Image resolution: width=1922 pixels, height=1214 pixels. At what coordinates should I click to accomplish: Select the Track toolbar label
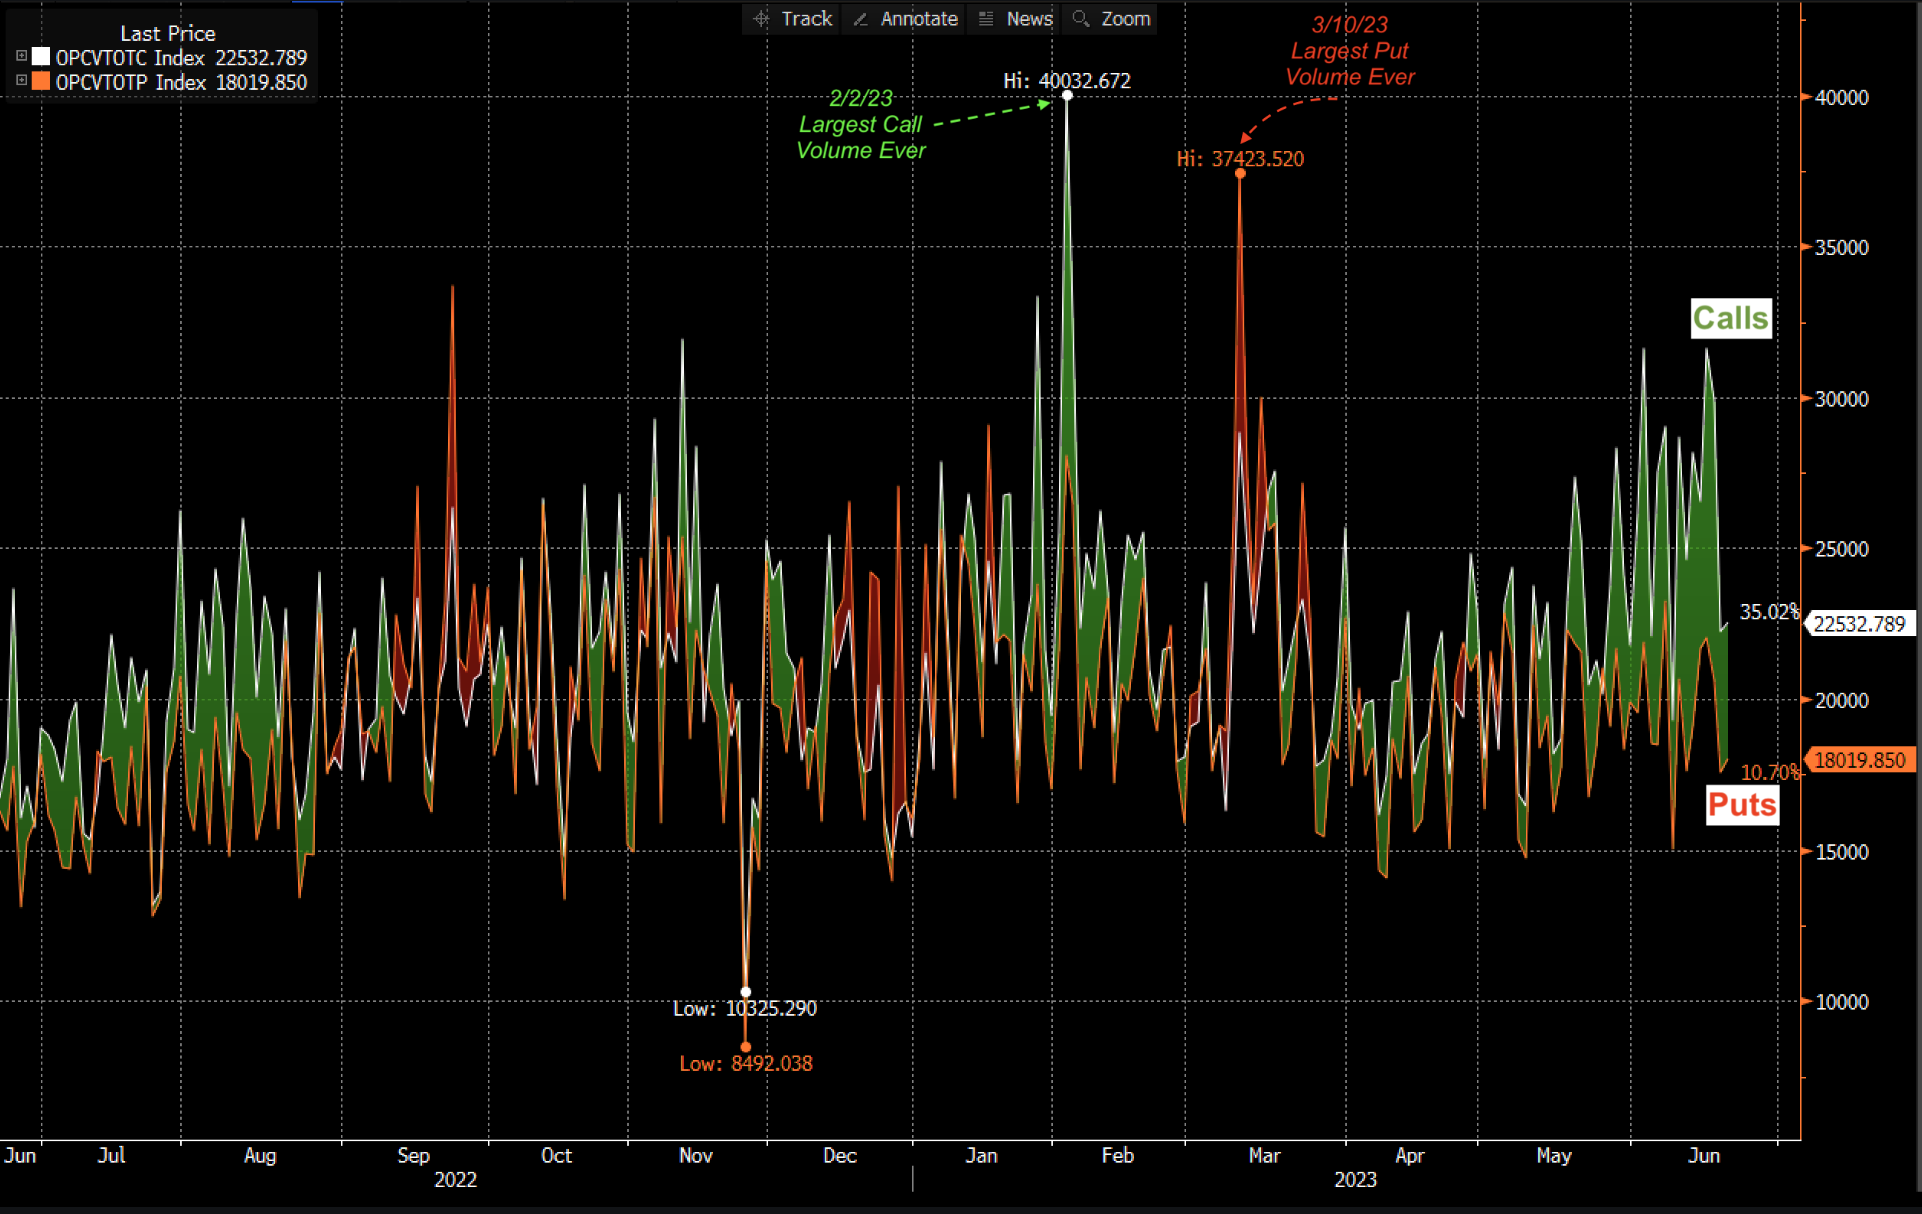pos(806,19)
